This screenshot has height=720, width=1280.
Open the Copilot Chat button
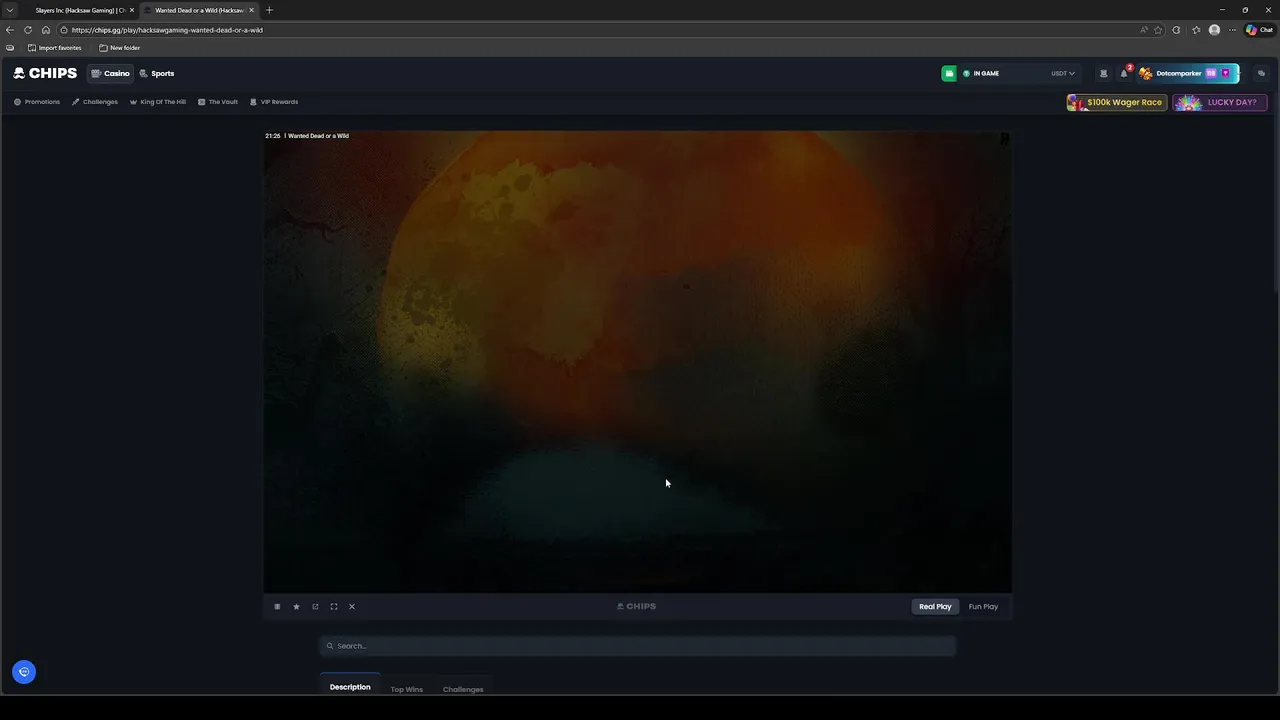pyautogui.click(x=1258, y=30)
